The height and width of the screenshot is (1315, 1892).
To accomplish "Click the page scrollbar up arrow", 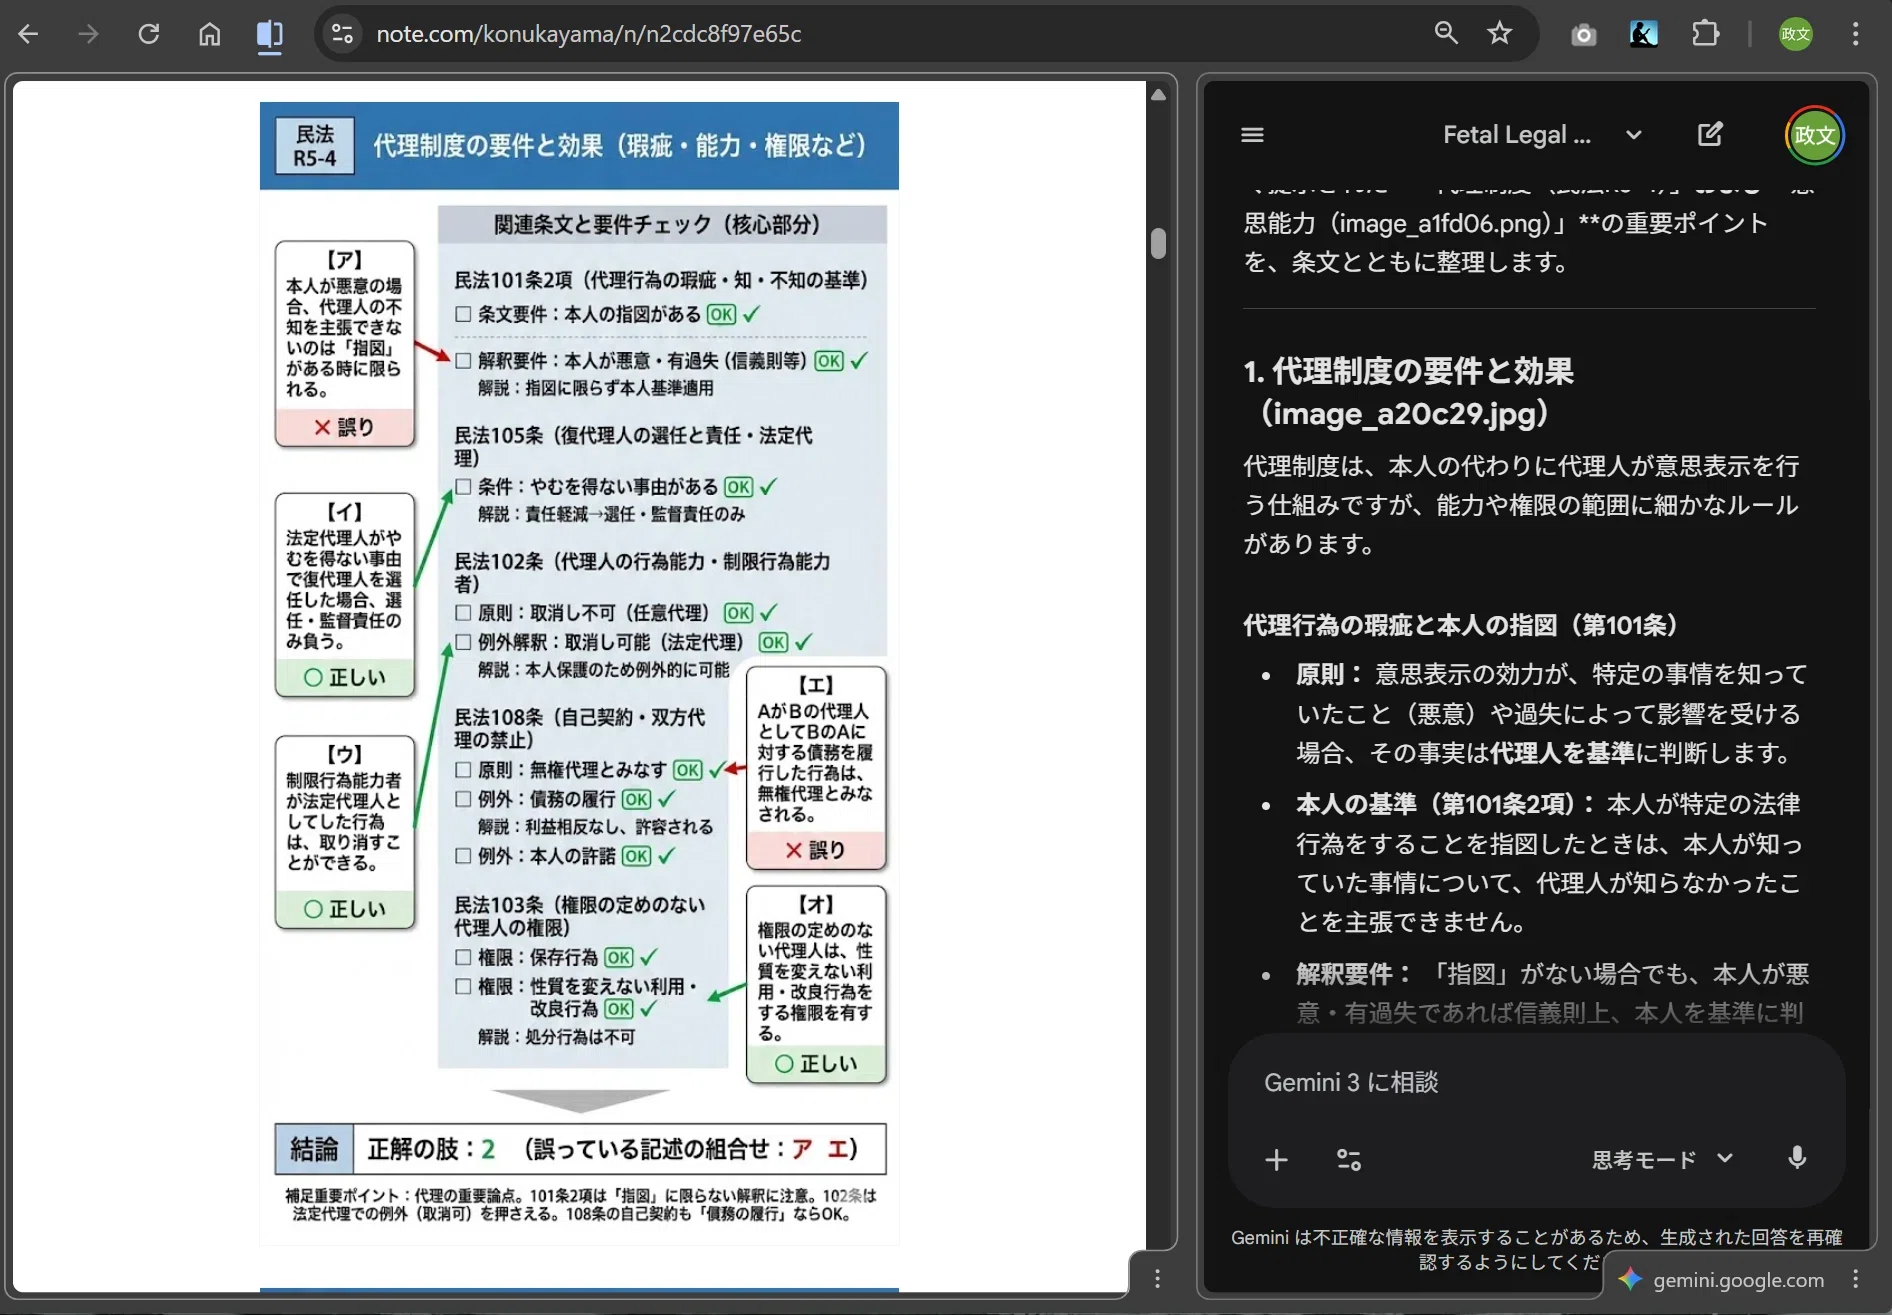I will 1158,95.
